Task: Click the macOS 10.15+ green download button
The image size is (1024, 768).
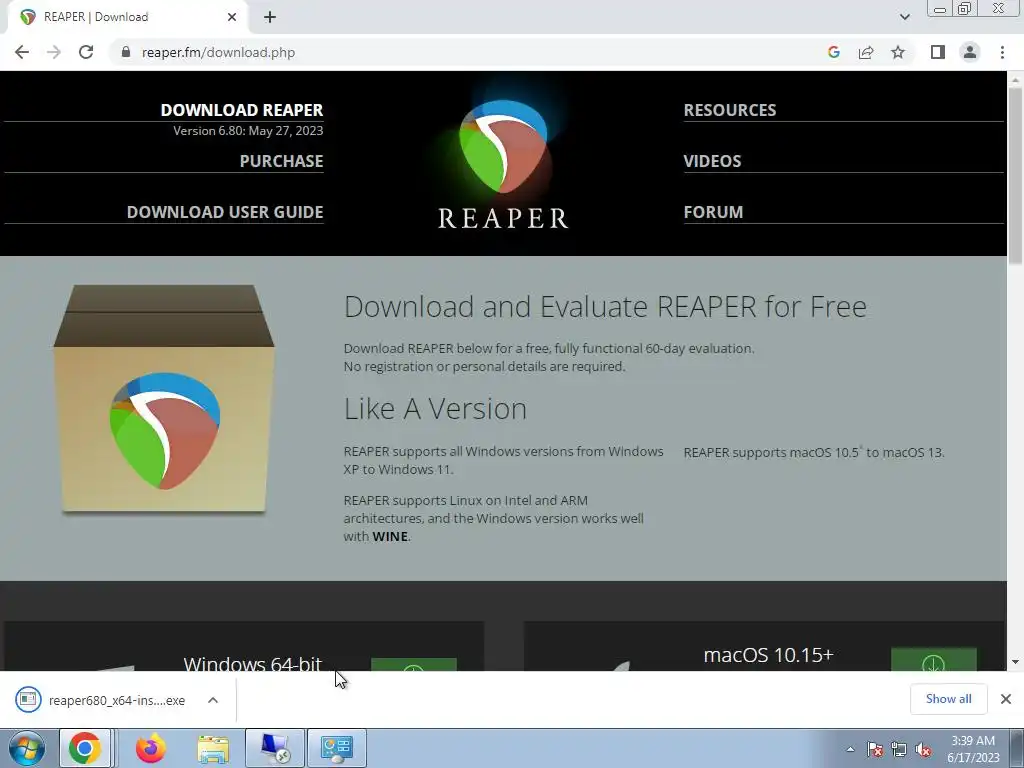Action: pos(933,659)
